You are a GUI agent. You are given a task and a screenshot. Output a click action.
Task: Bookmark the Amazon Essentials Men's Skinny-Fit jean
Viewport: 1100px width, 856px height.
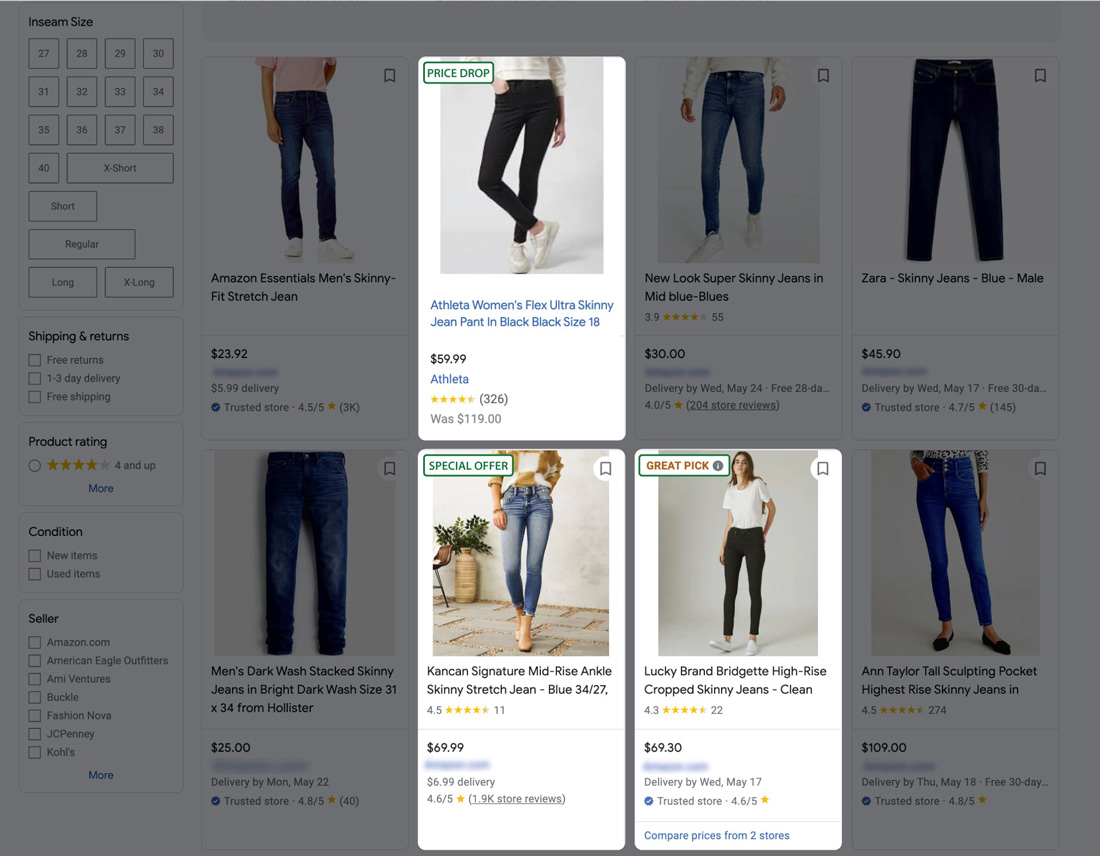coord(389,75)
